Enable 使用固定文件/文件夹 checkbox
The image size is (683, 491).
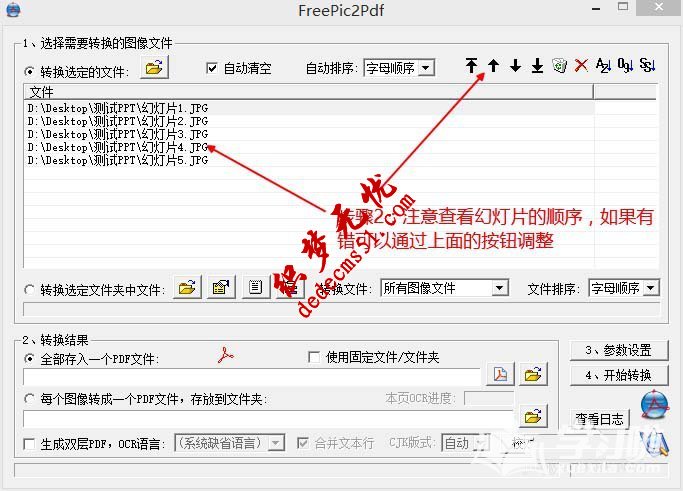point(314,357)
